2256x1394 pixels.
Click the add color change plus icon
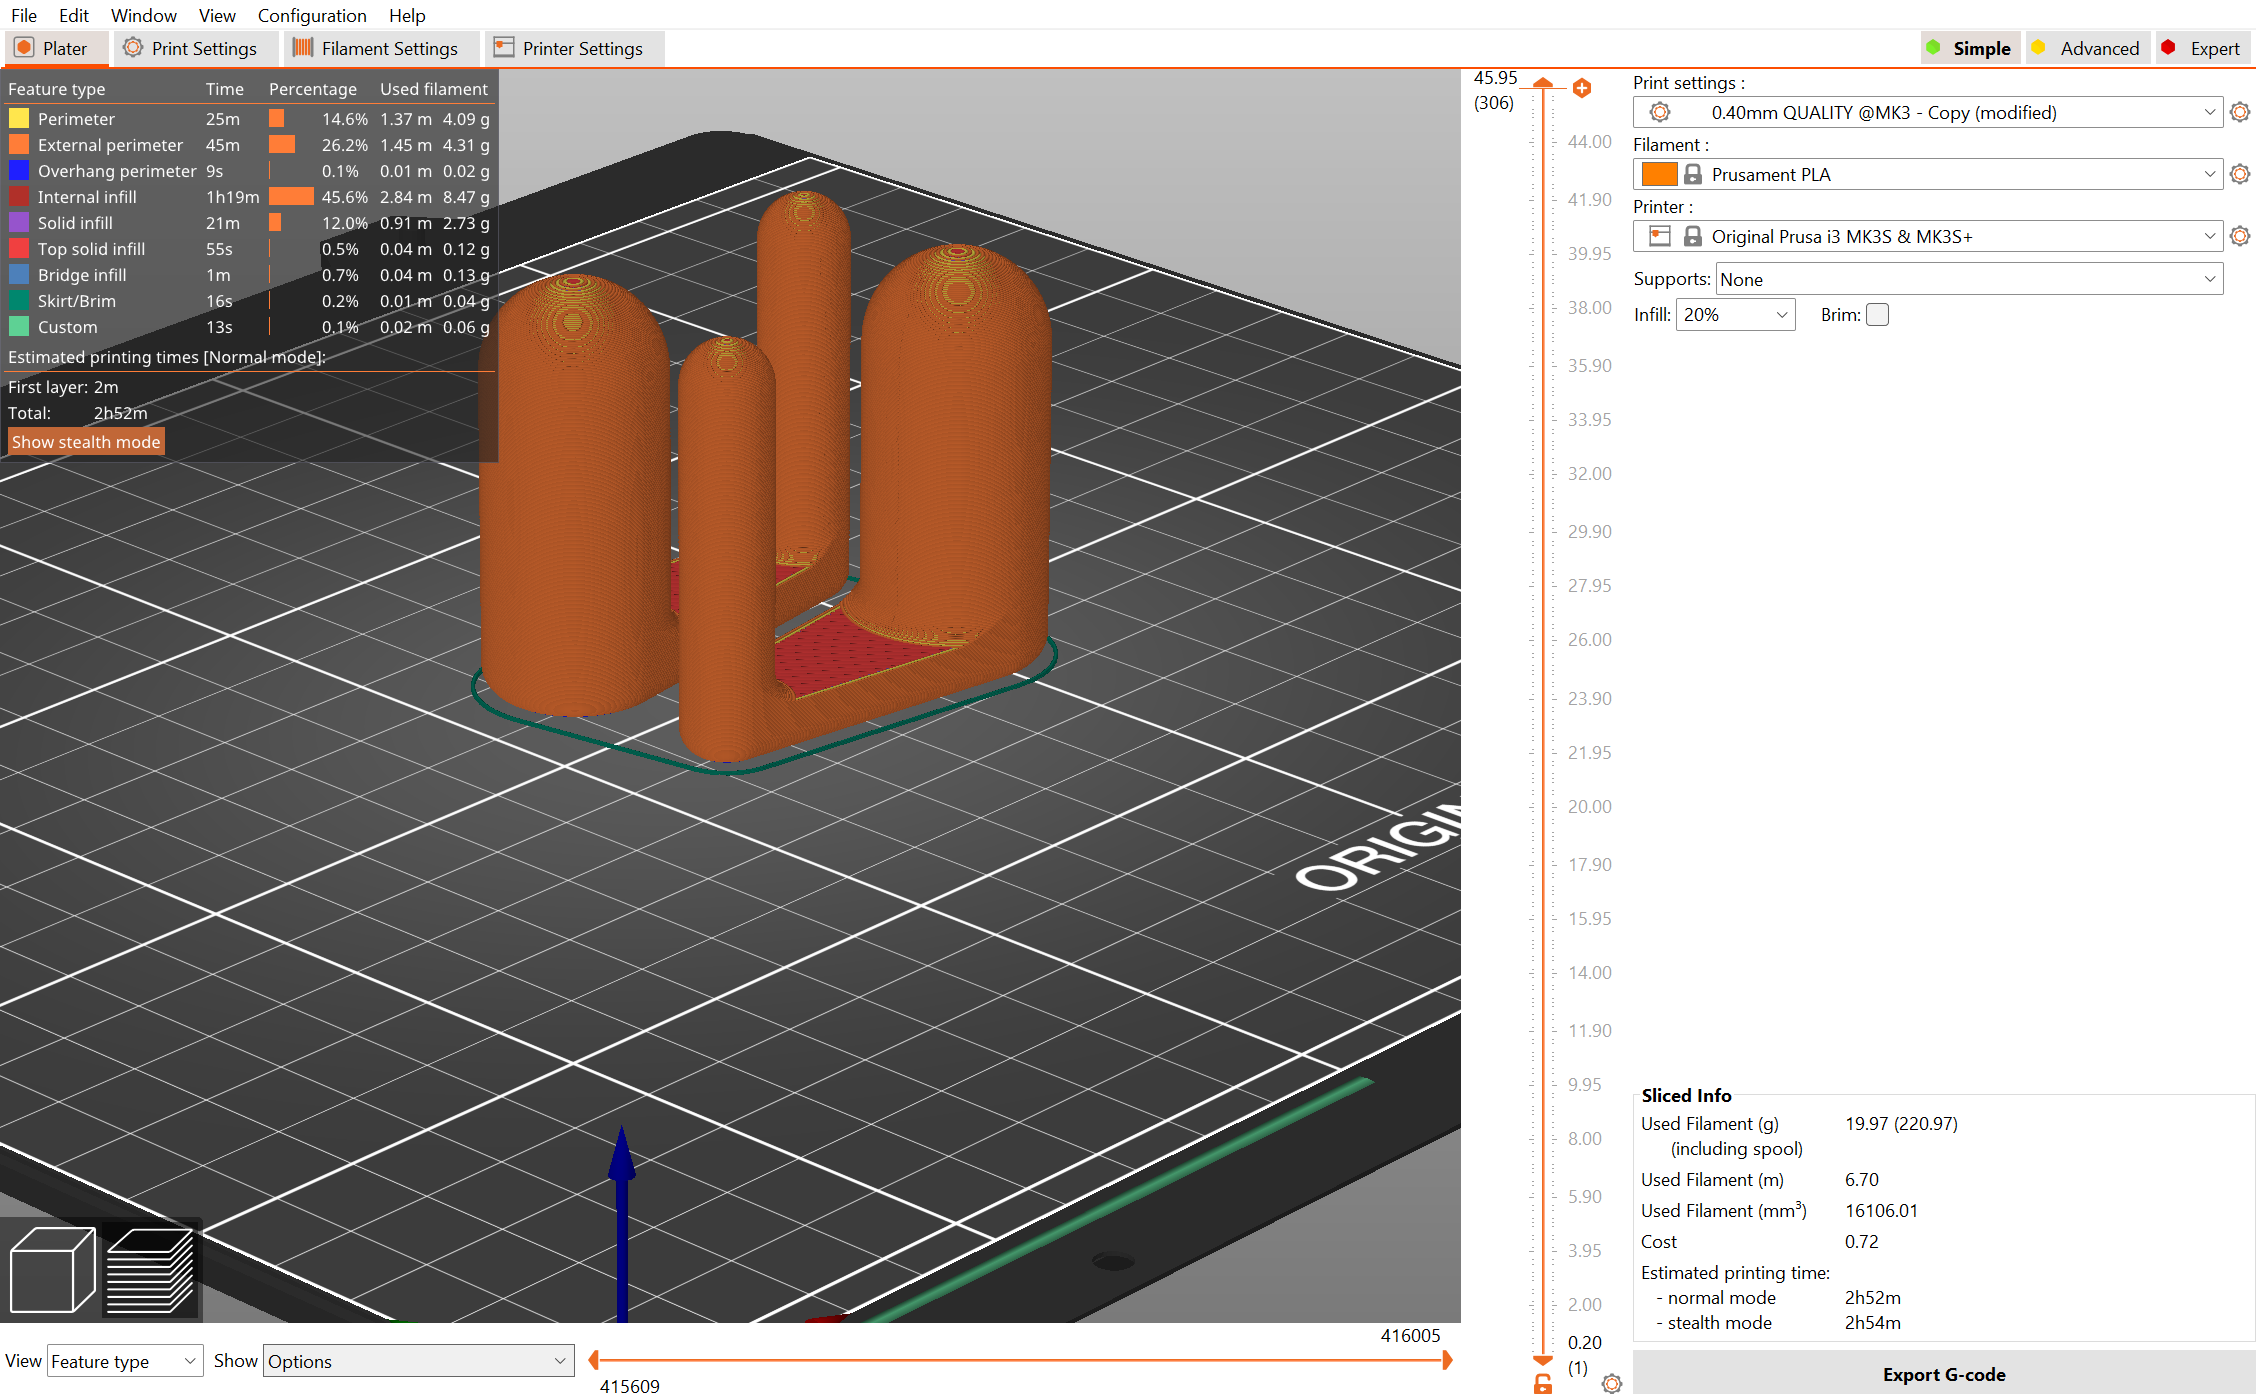pos(1582,89)
